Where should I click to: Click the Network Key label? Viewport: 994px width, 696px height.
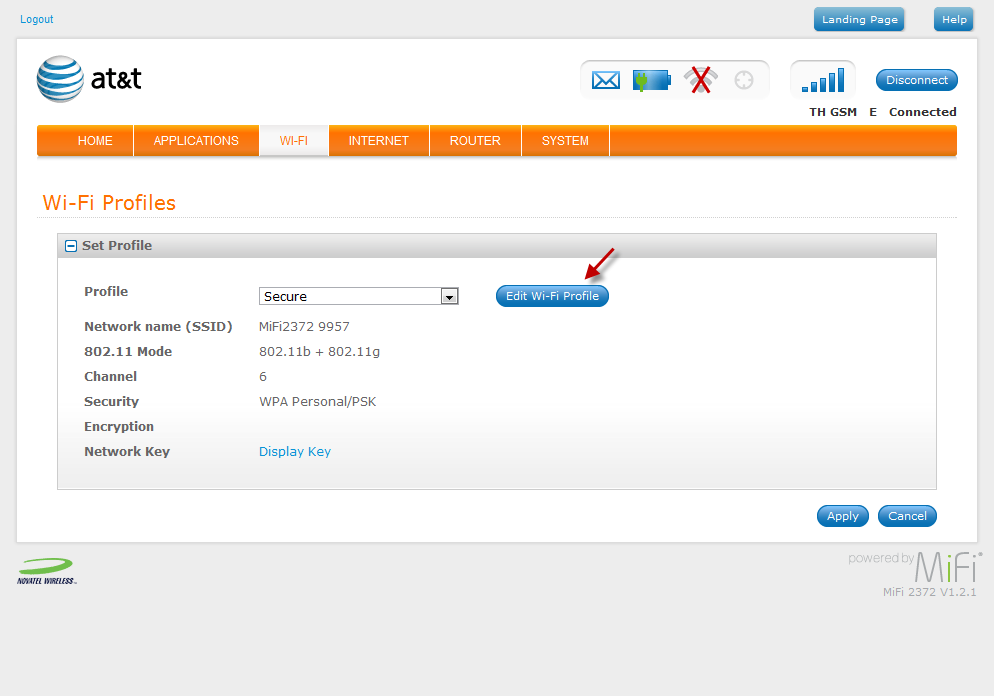click(x=127, y=451)
